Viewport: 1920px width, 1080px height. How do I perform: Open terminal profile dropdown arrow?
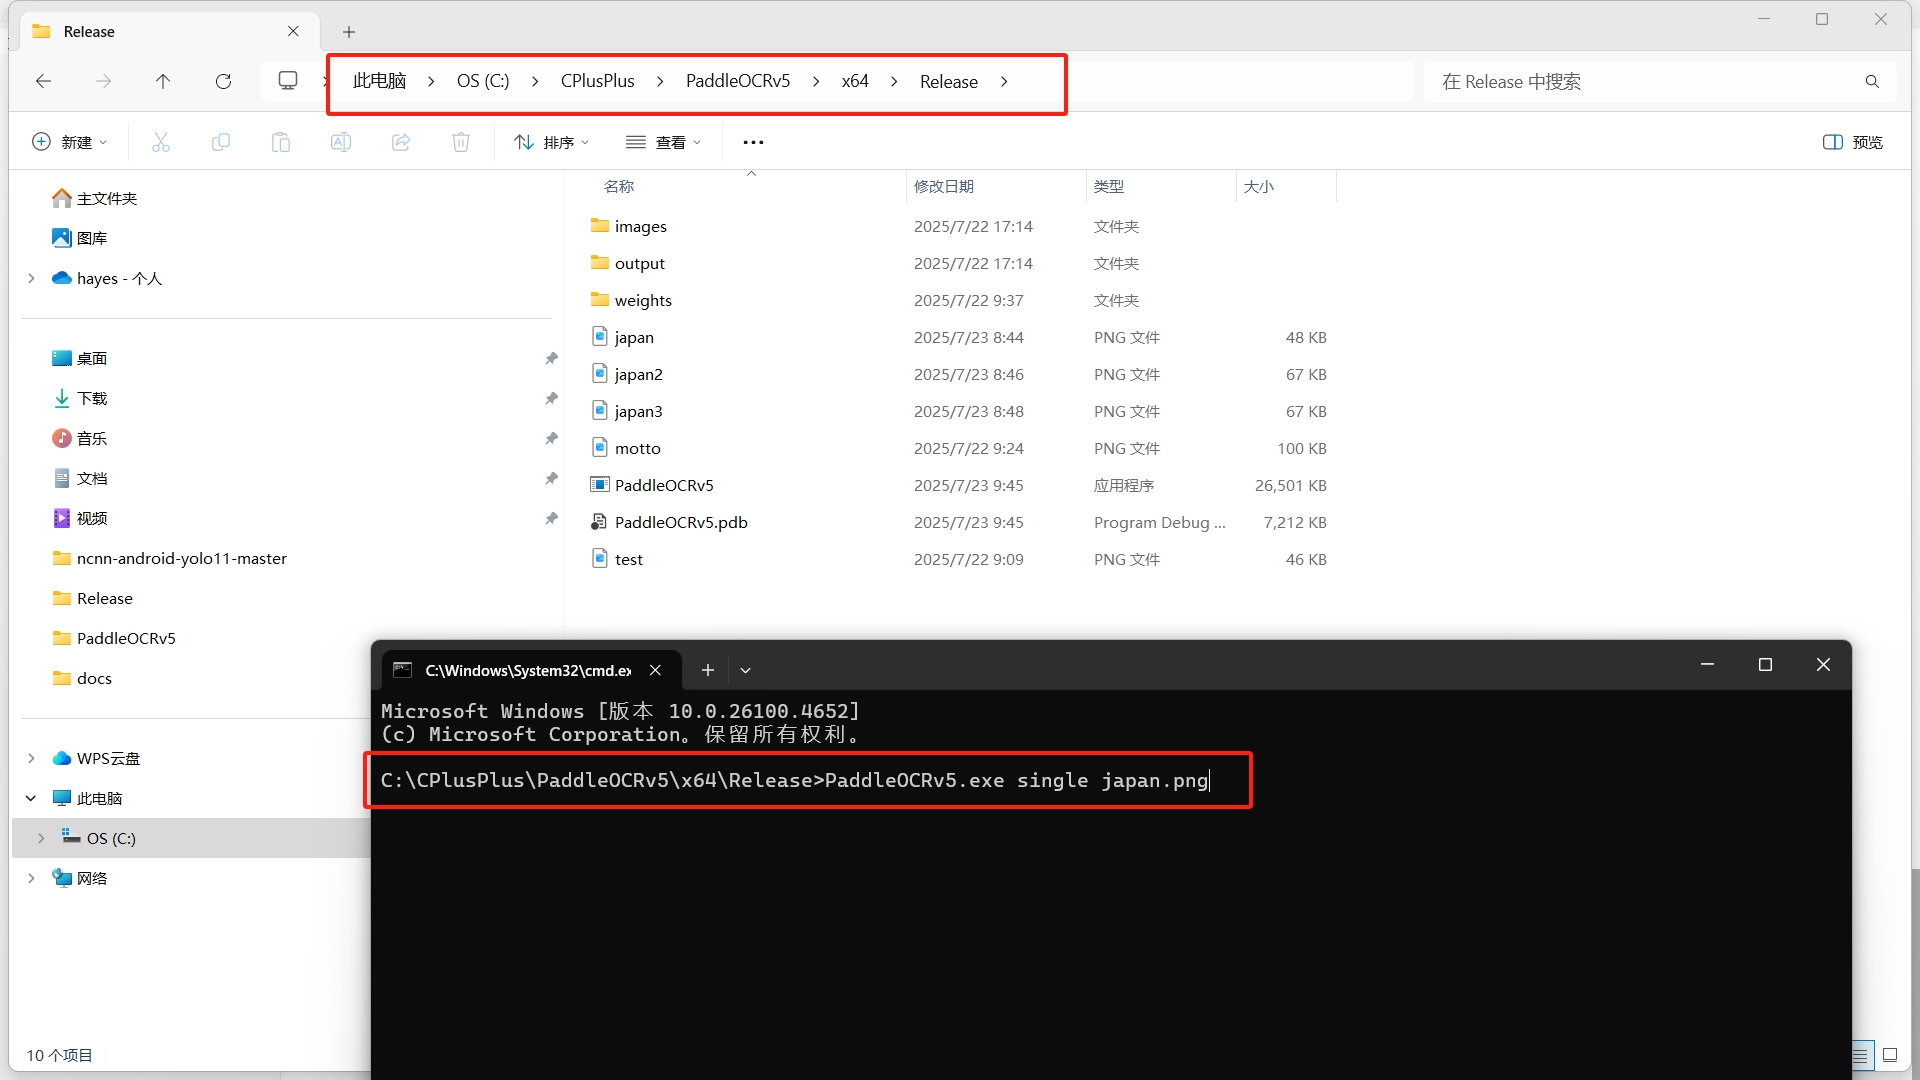pos(745,670)
